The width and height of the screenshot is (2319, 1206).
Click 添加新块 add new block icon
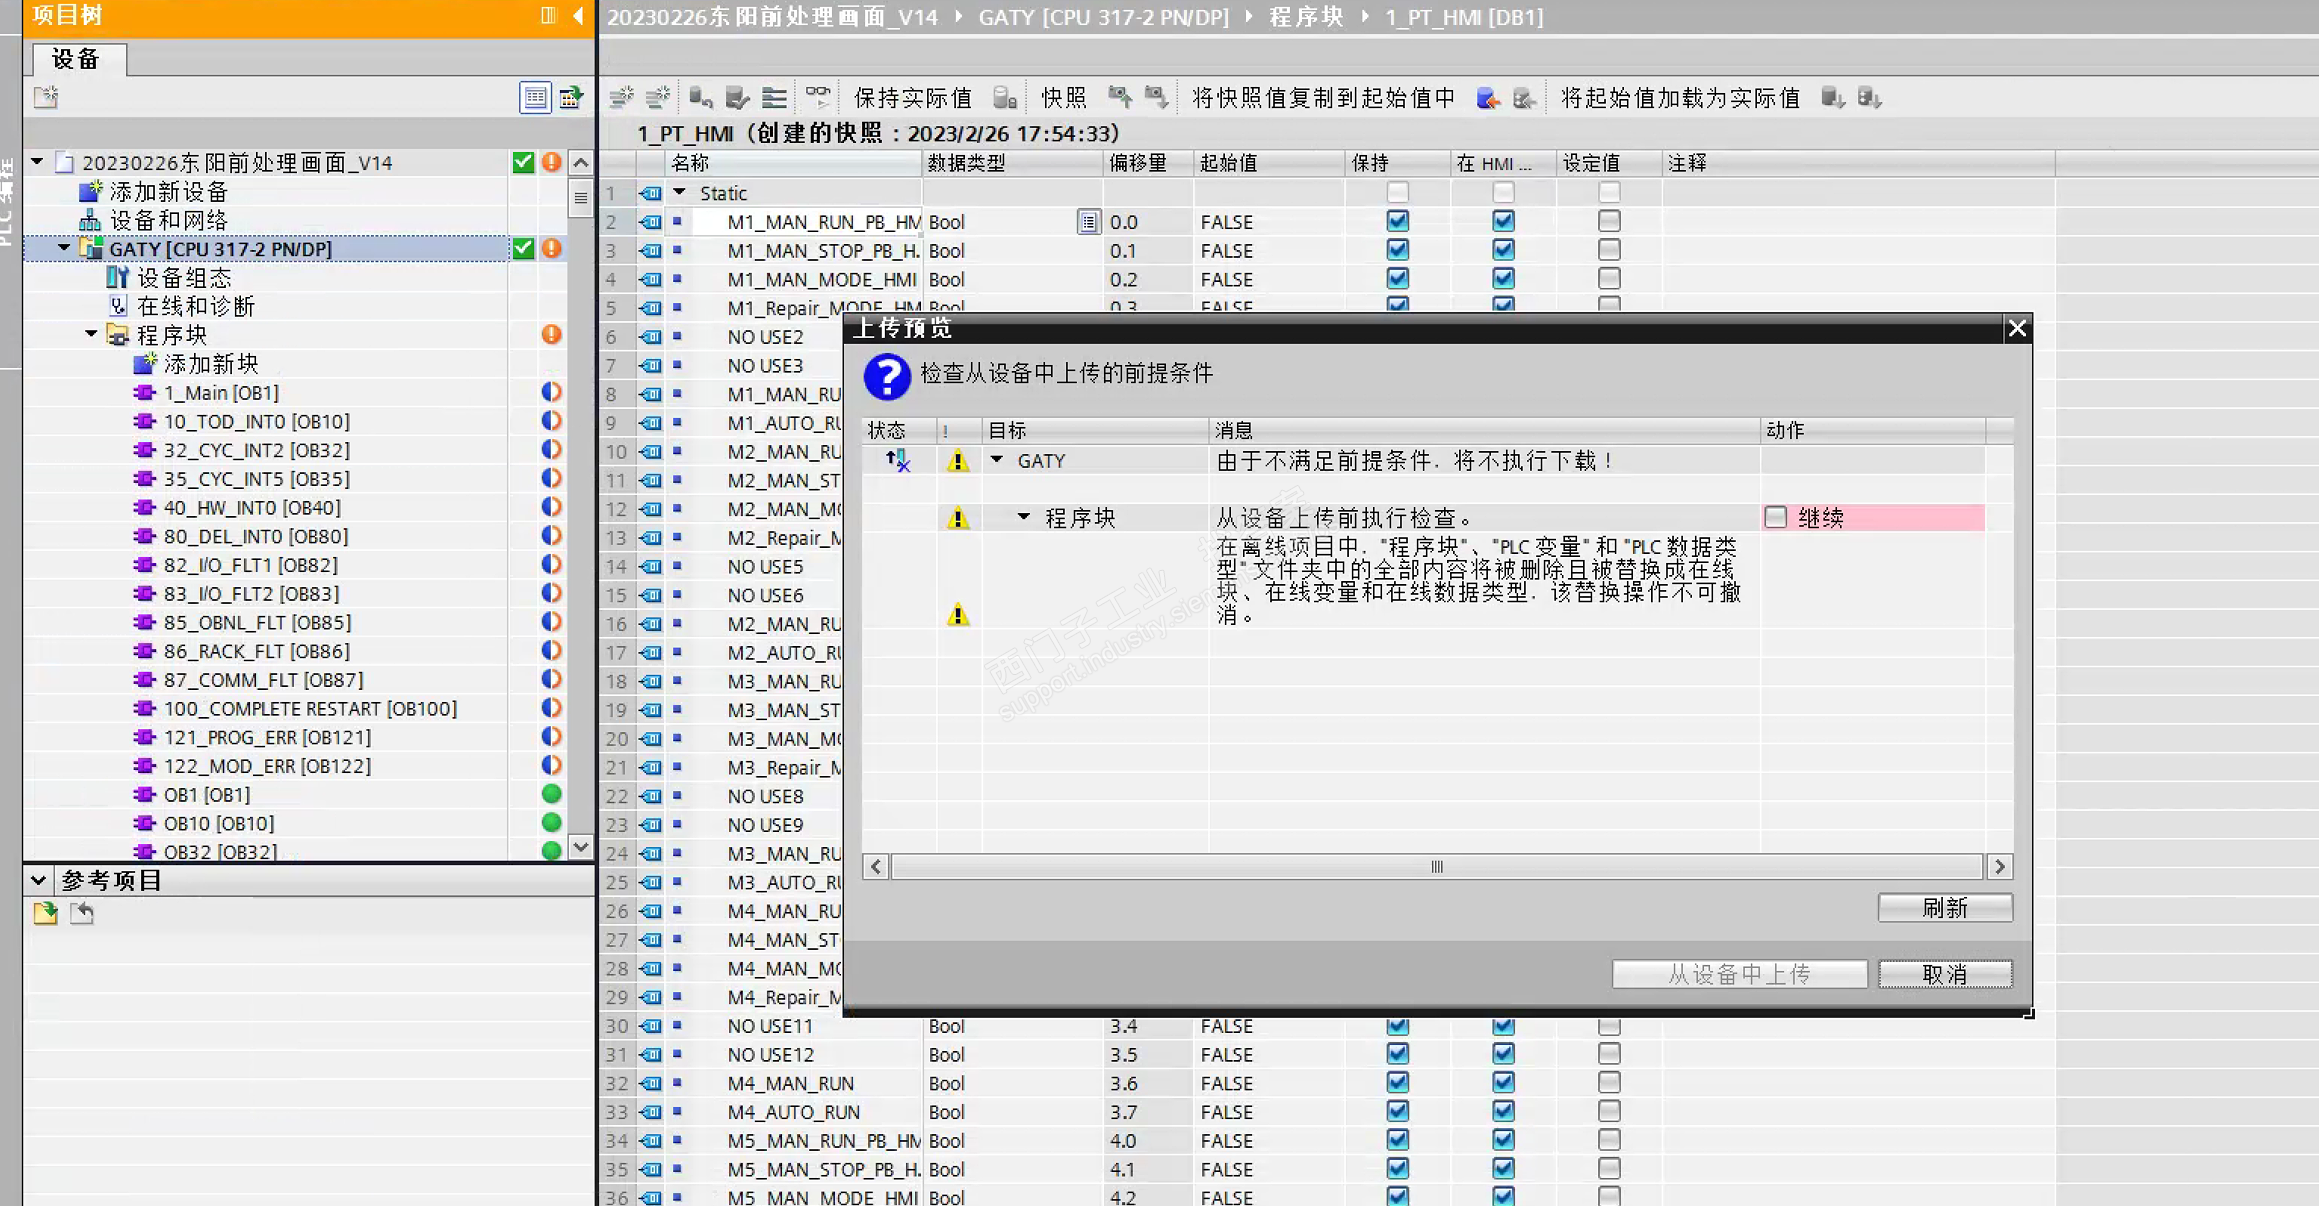pos(145,363)
